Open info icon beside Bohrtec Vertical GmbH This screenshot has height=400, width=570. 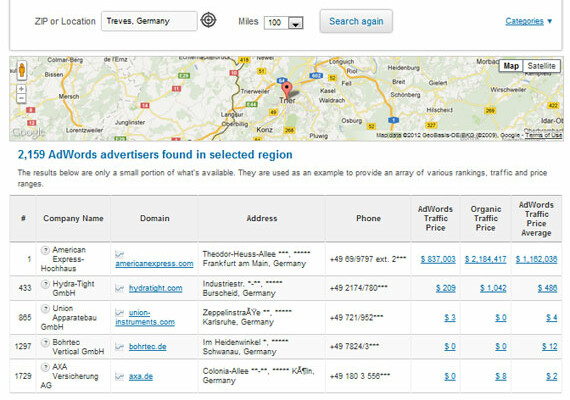pos(45,343)
